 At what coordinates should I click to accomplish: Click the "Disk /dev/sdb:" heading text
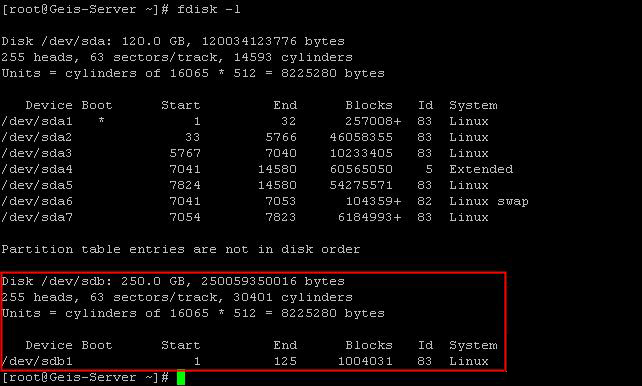point(57,281)
